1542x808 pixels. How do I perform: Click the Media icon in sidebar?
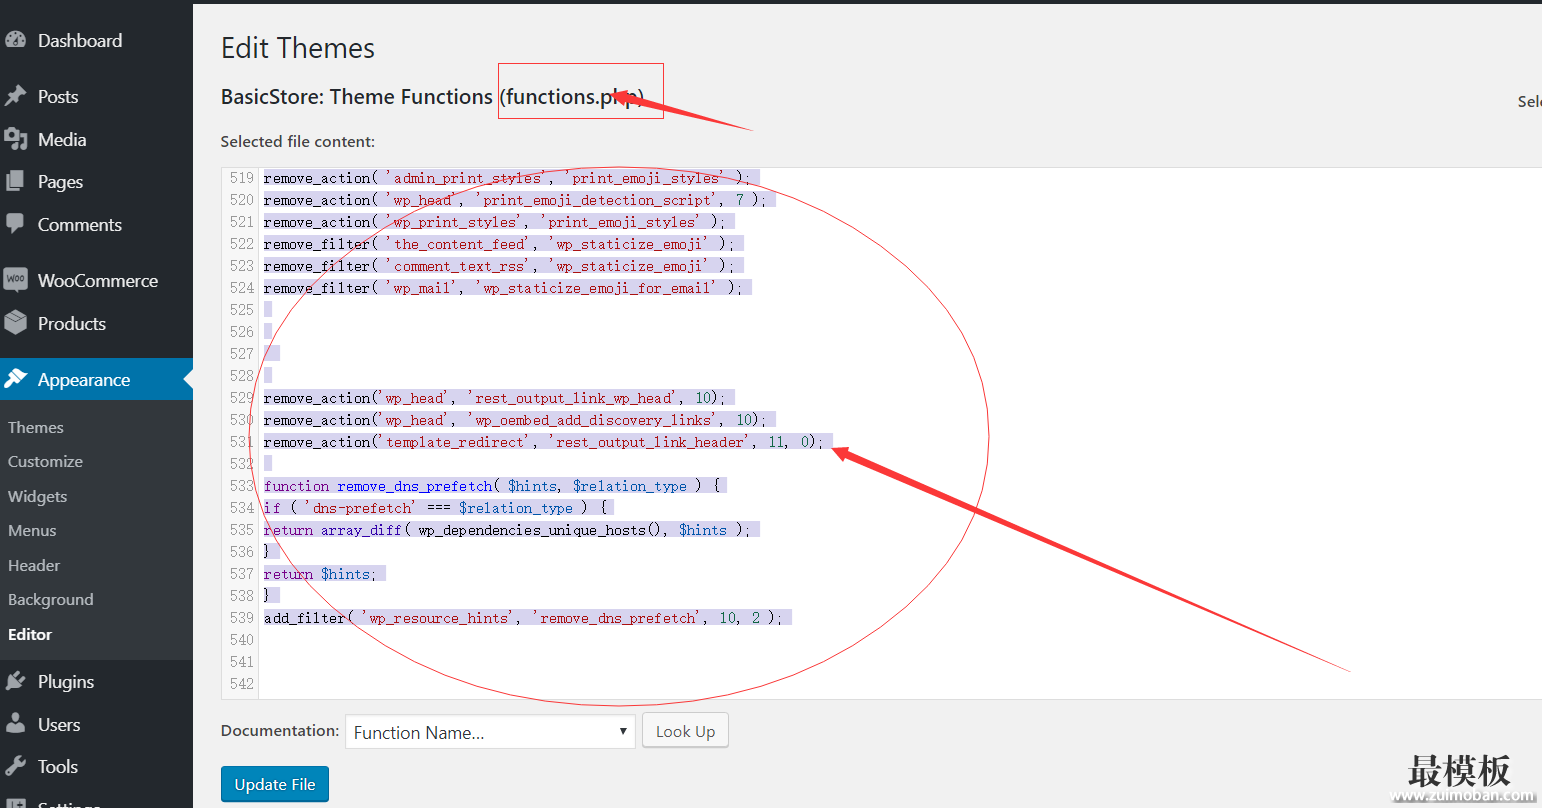(15, 139)
